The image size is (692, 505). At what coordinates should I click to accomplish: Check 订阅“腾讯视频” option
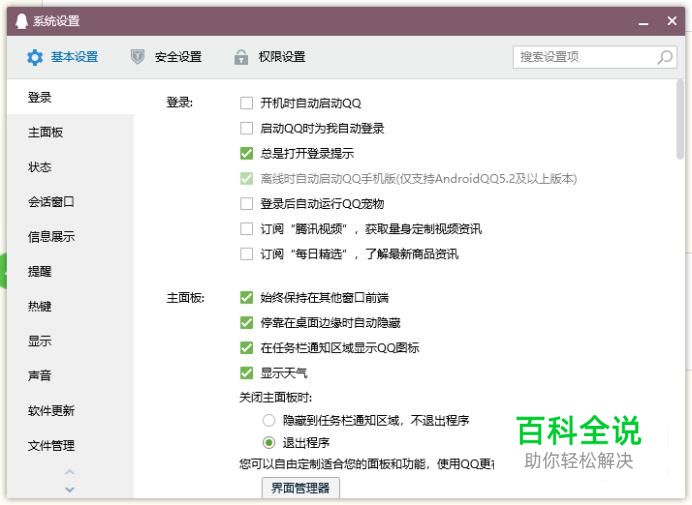tap(246, 229)
